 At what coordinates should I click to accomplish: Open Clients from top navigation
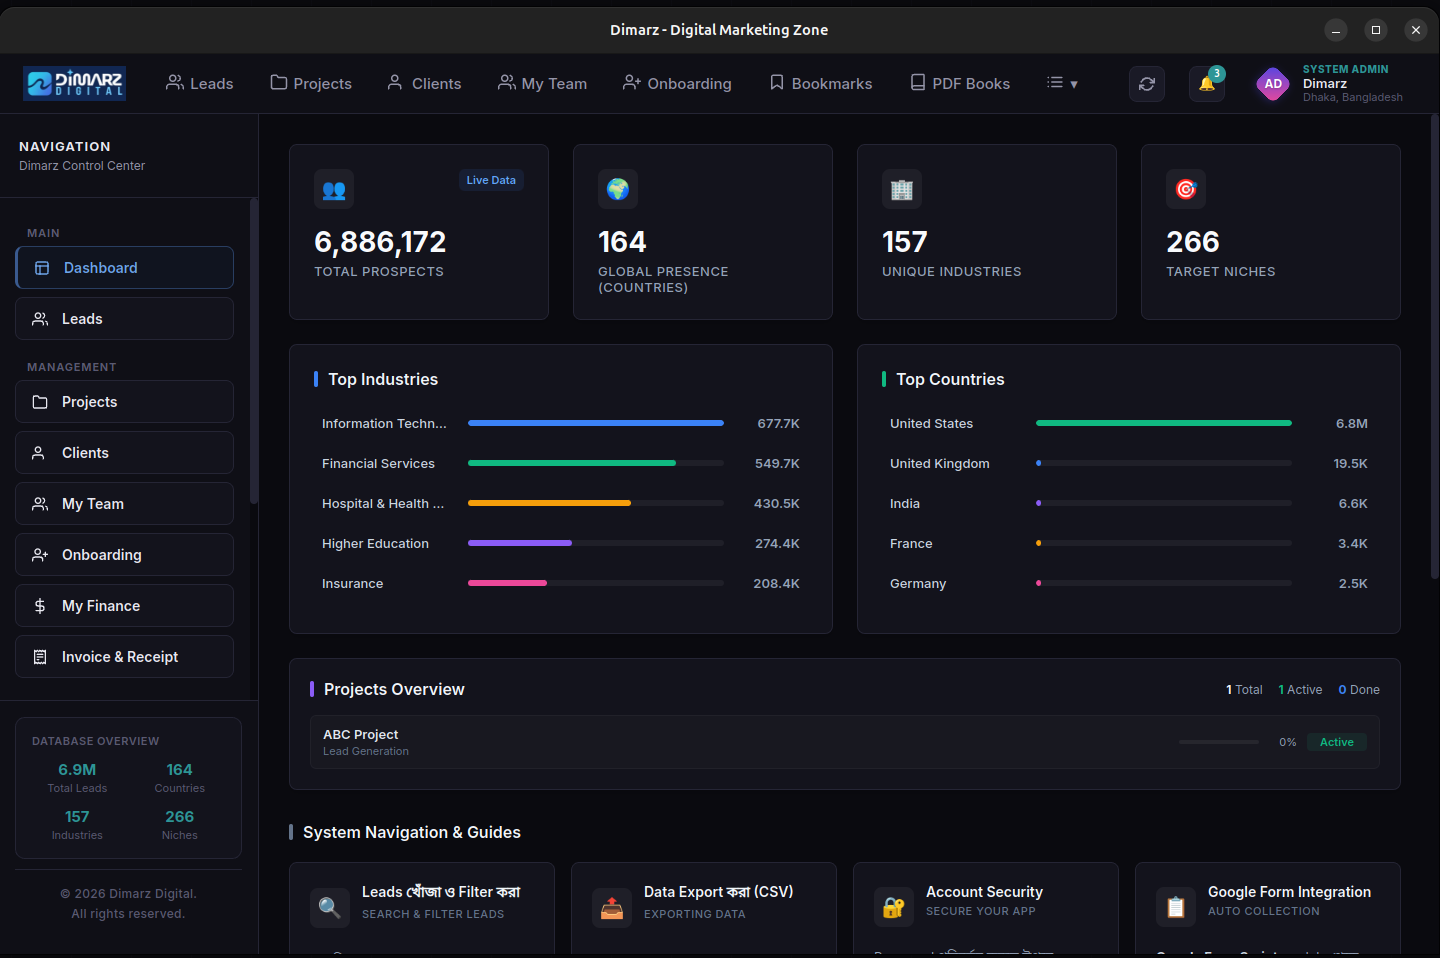(424, 83)
